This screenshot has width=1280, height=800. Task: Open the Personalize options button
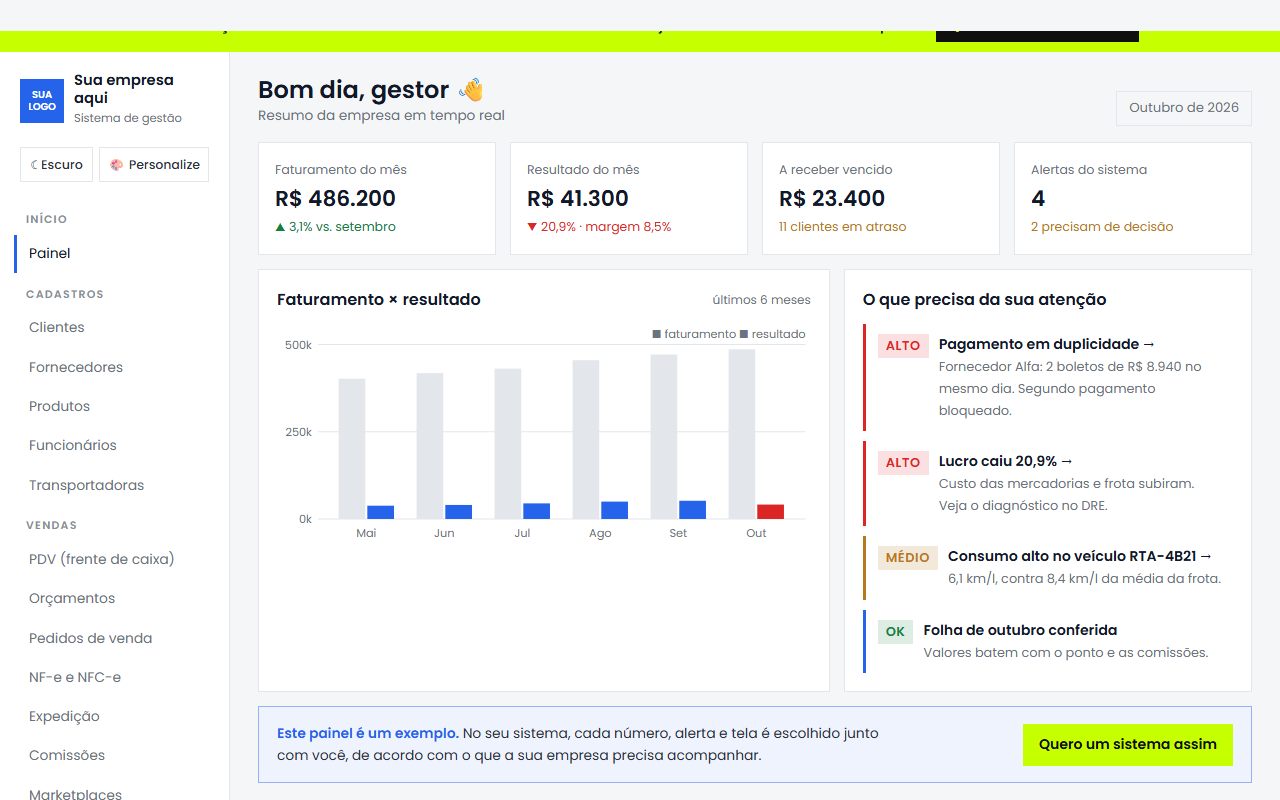154,165
